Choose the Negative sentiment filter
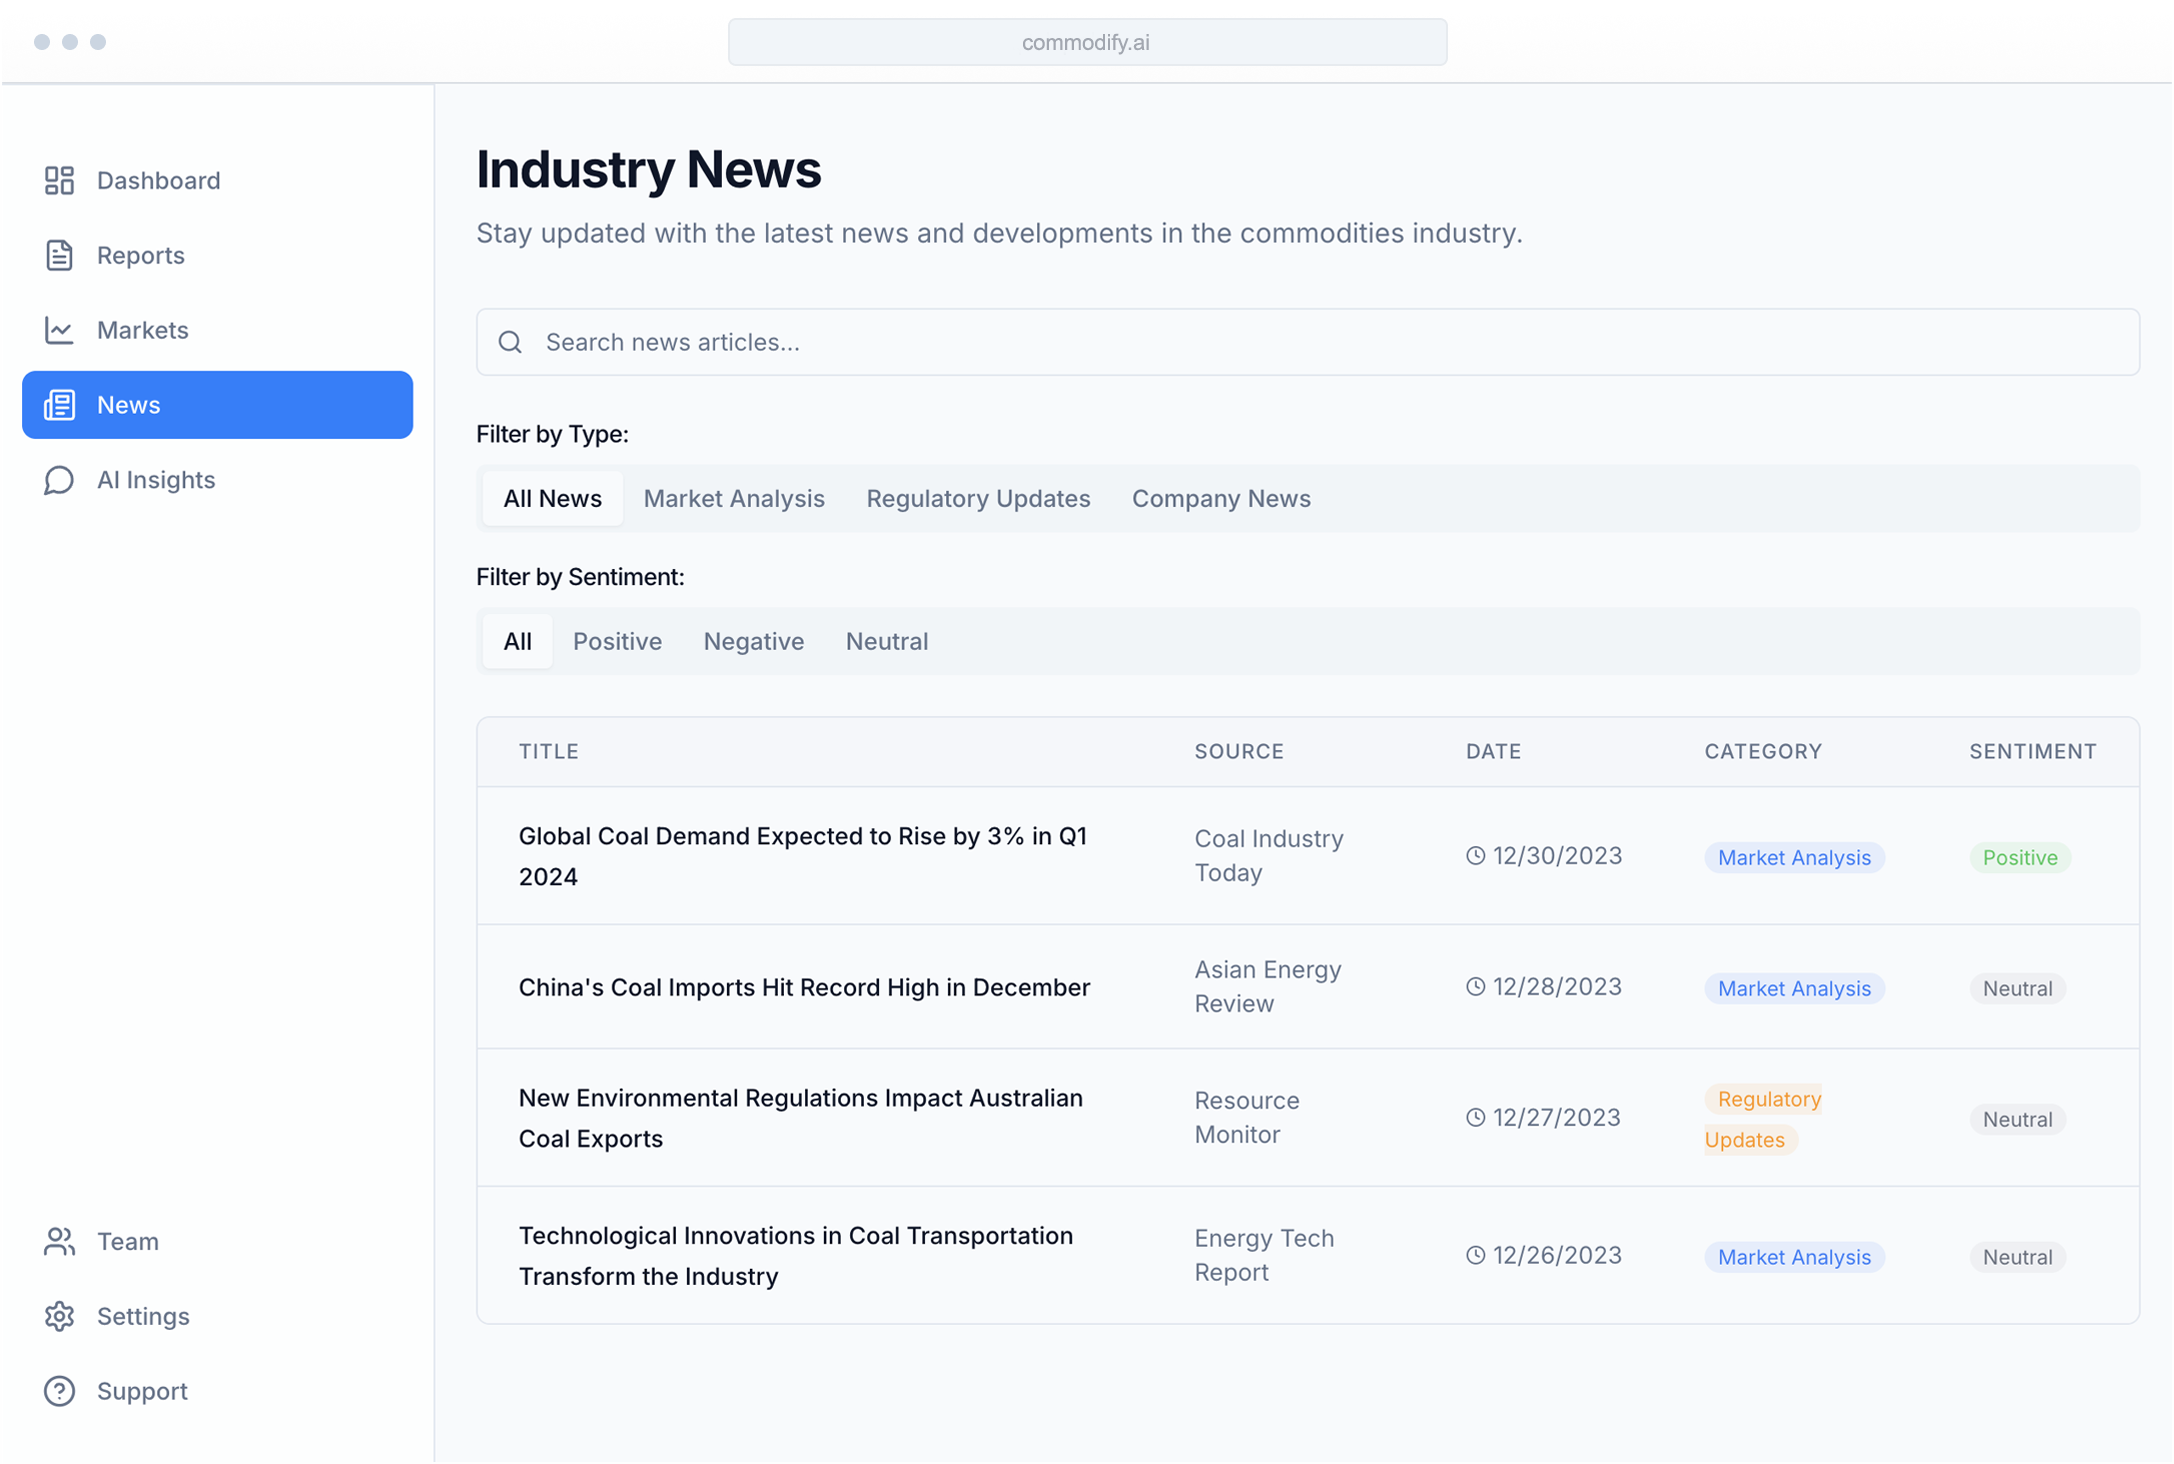 coord(753,641)
